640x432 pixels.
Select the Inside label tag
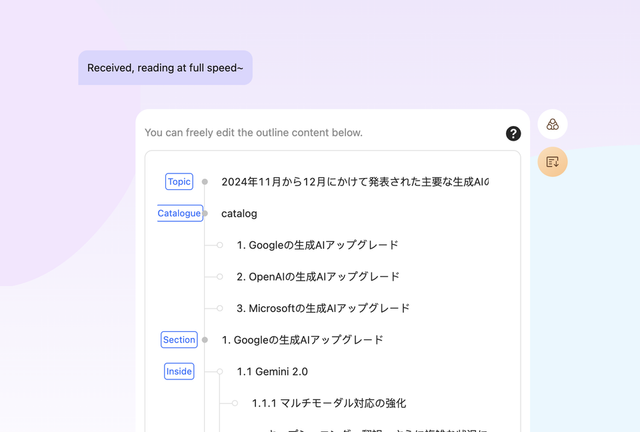(x=179, y=371)
